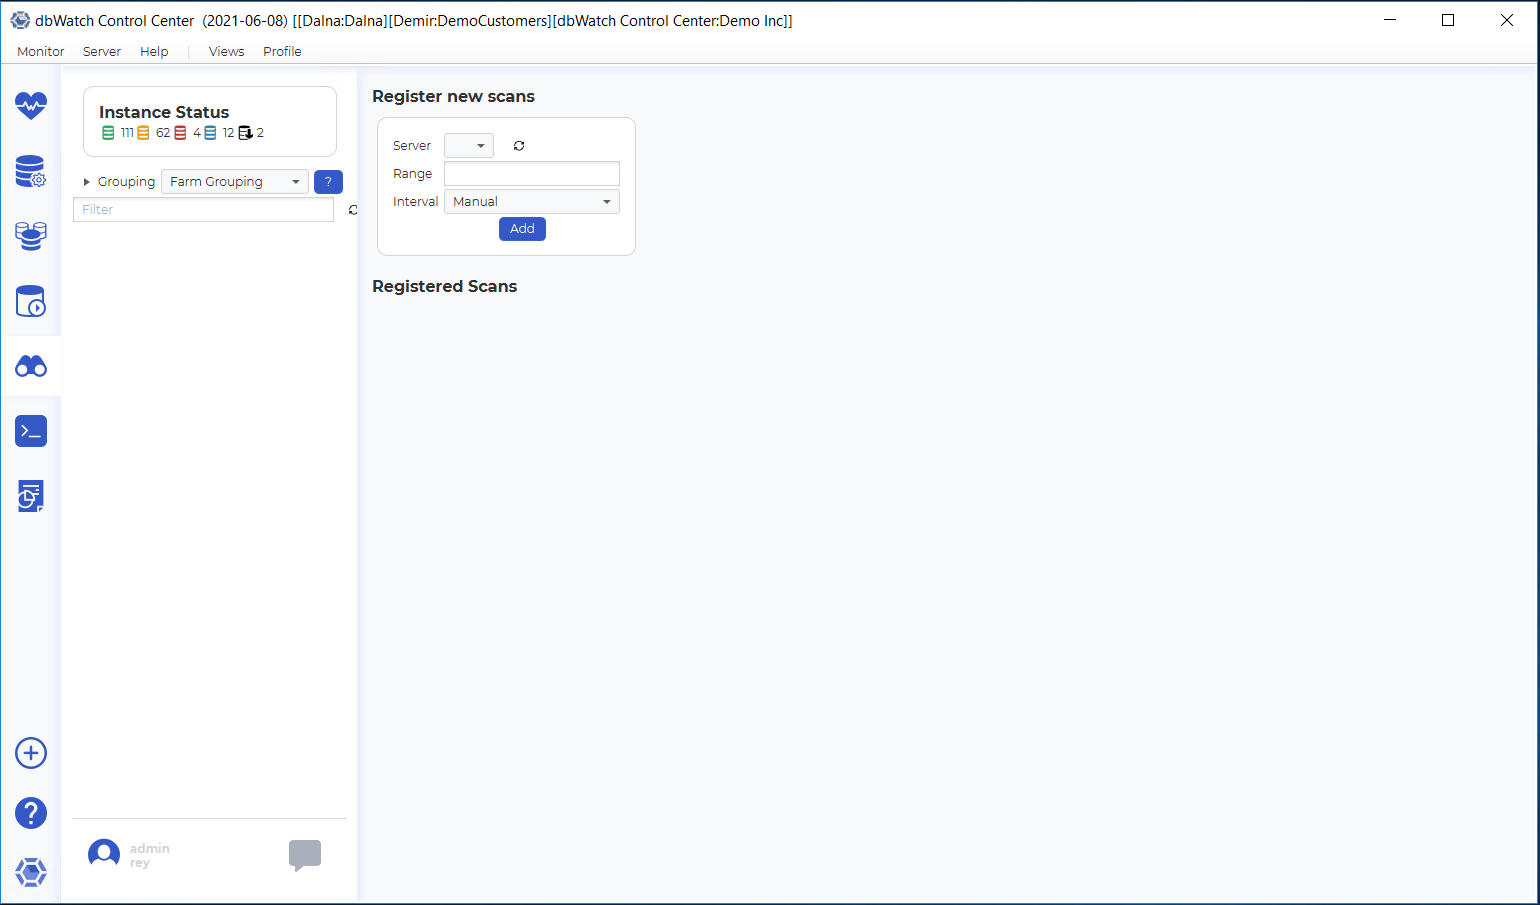Click into the Range input field
Screen dimensions: 1540x905
click(x=531, y=174)
